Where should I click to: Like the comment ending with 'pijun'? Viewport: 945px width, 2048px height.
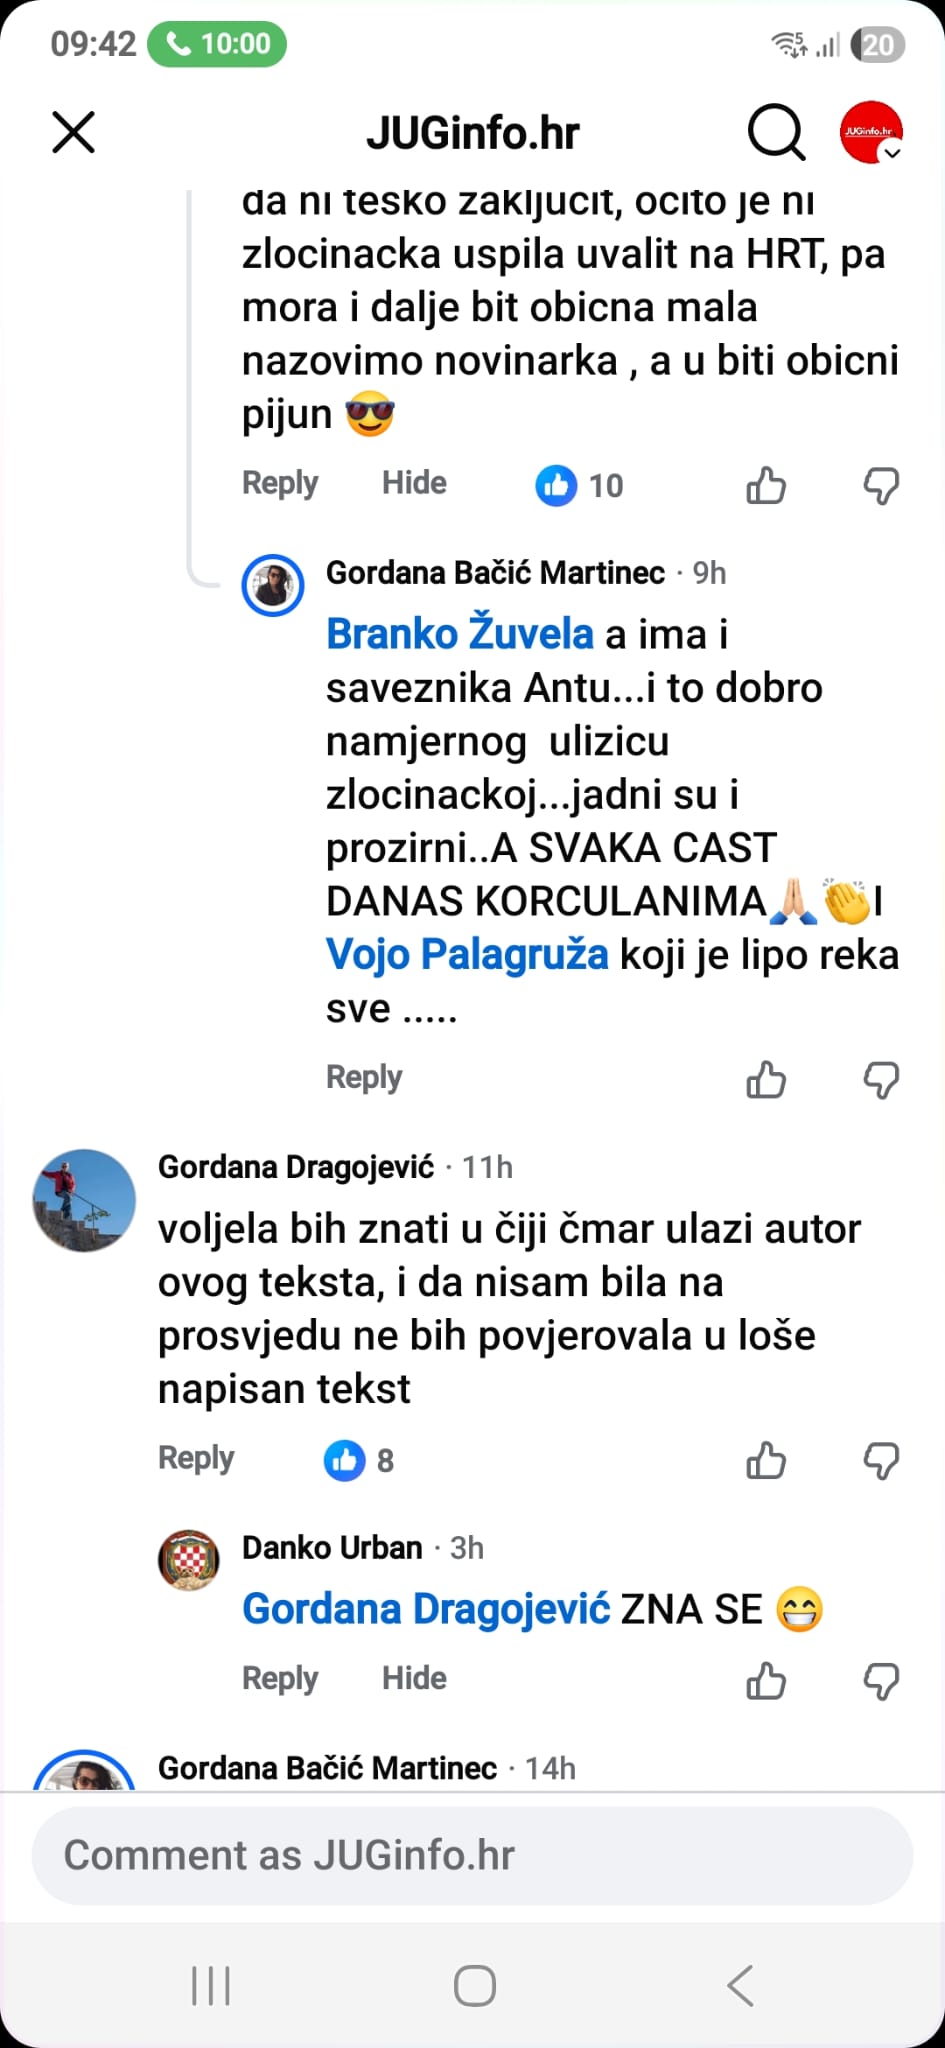(x=766, y=486)
